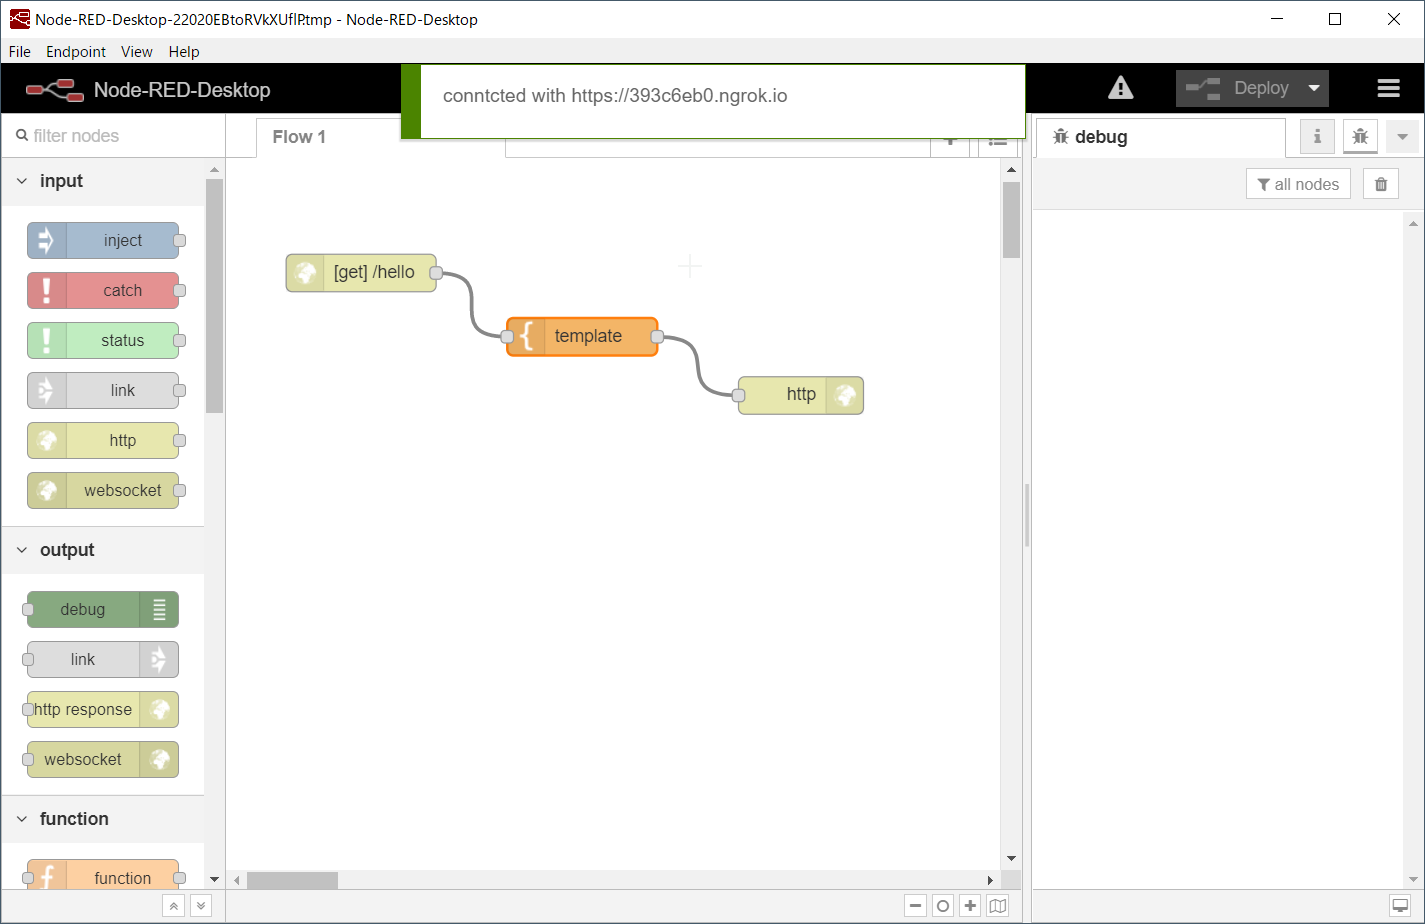Click the Node-RED-Desktop header title text

coord(182,90)
